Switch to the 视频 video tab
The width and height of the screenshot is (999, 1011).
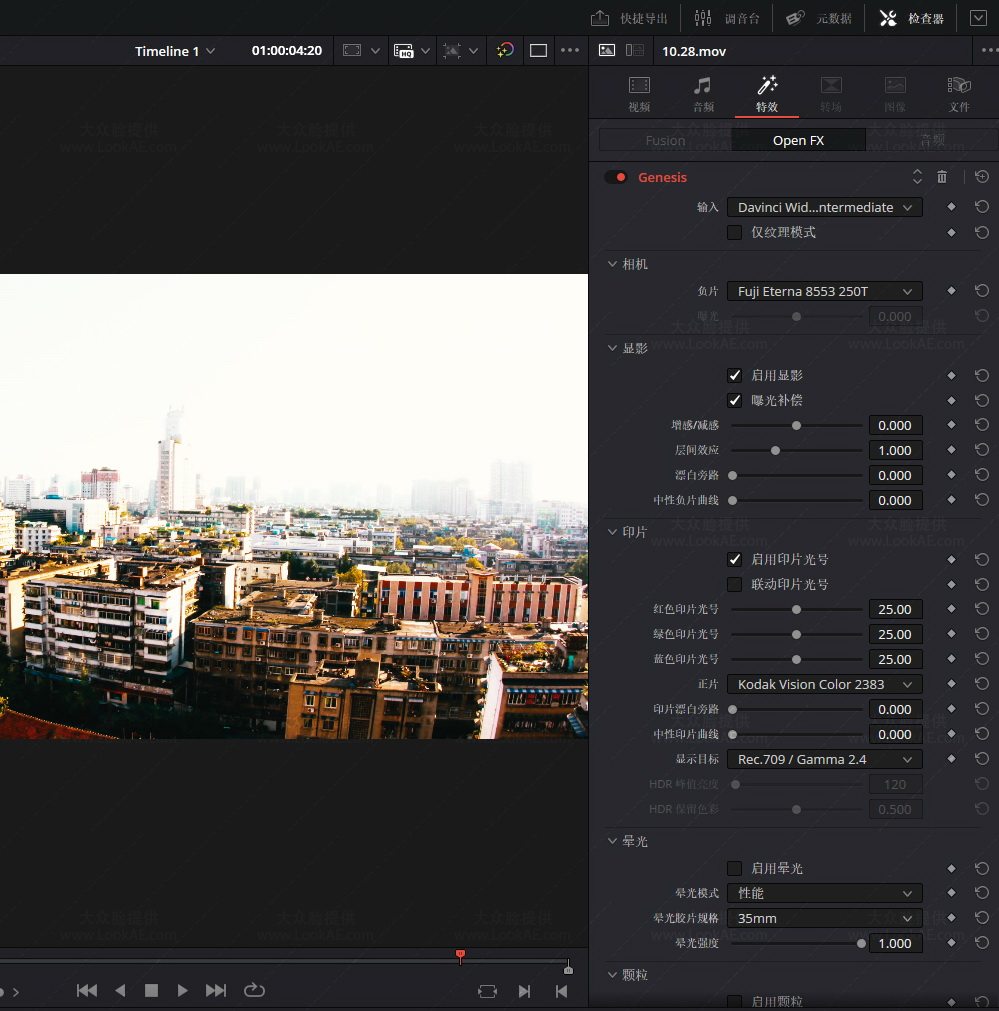[639, 94]
